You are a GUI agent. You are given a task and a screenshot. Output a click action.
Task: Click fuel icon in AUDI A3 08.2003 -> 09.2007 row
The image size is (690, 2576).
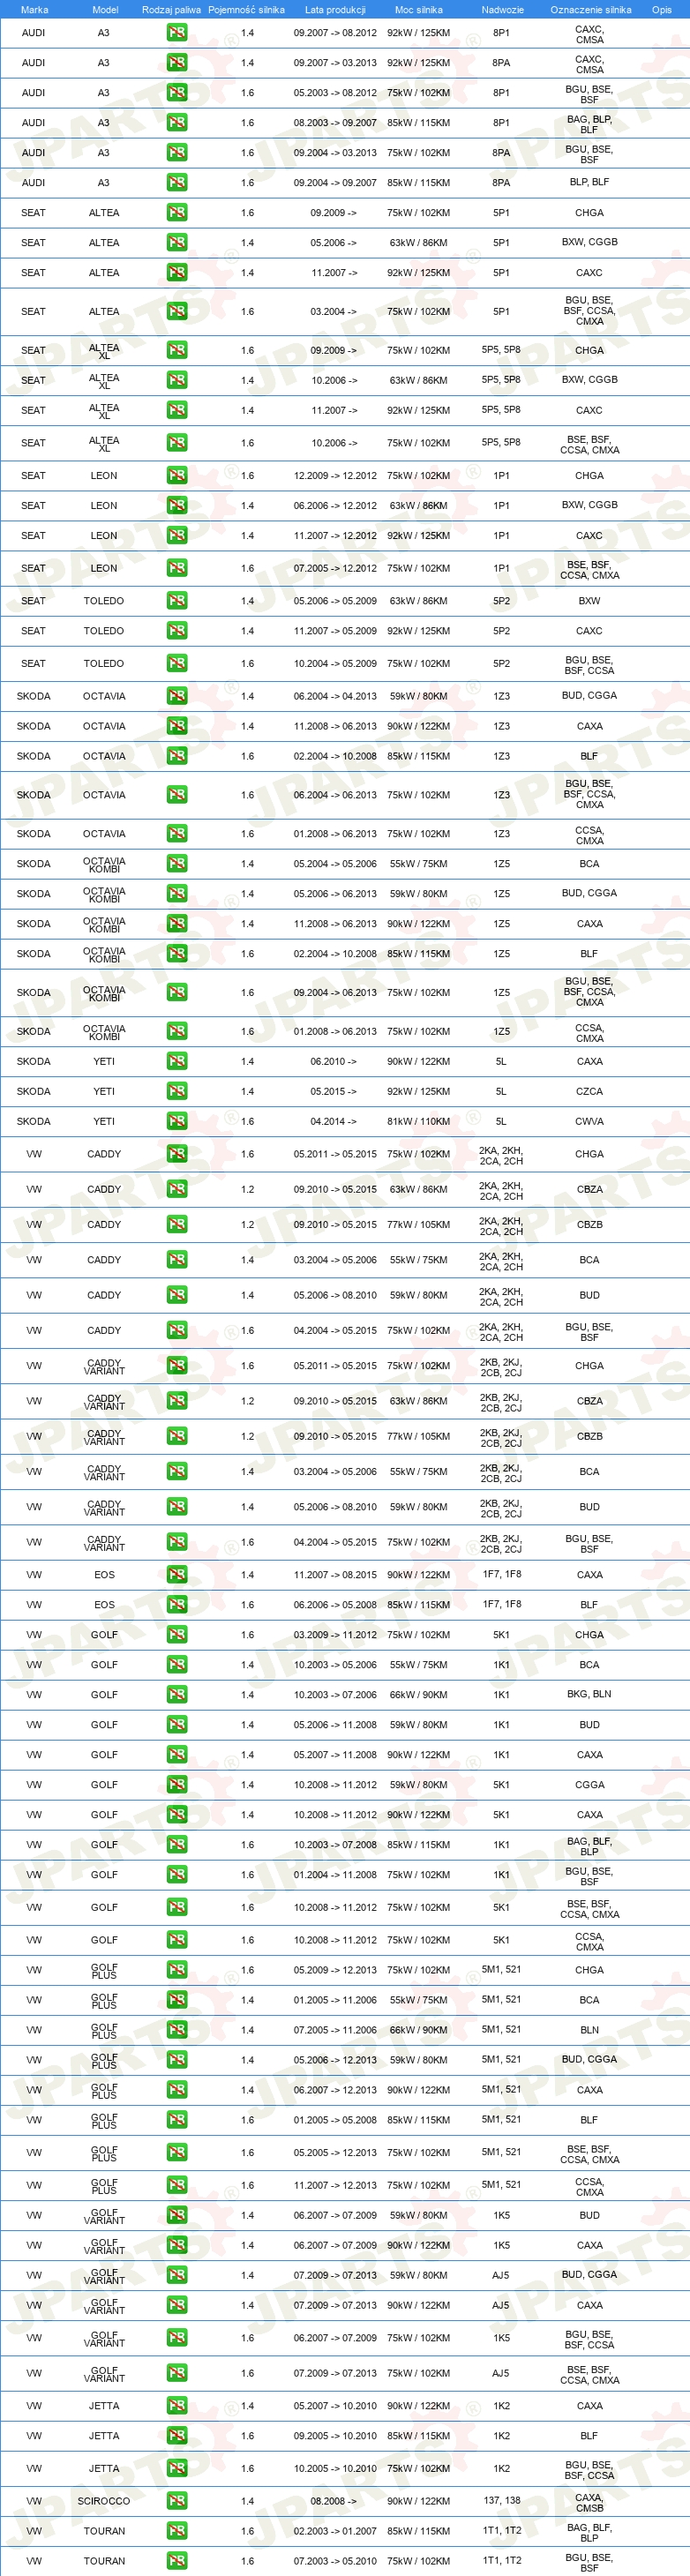177,122
